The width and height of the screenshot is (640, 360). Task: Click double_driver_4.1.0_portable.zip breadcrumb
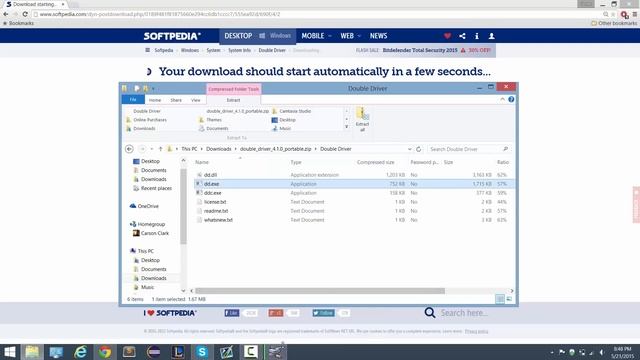tap(276, 149)
